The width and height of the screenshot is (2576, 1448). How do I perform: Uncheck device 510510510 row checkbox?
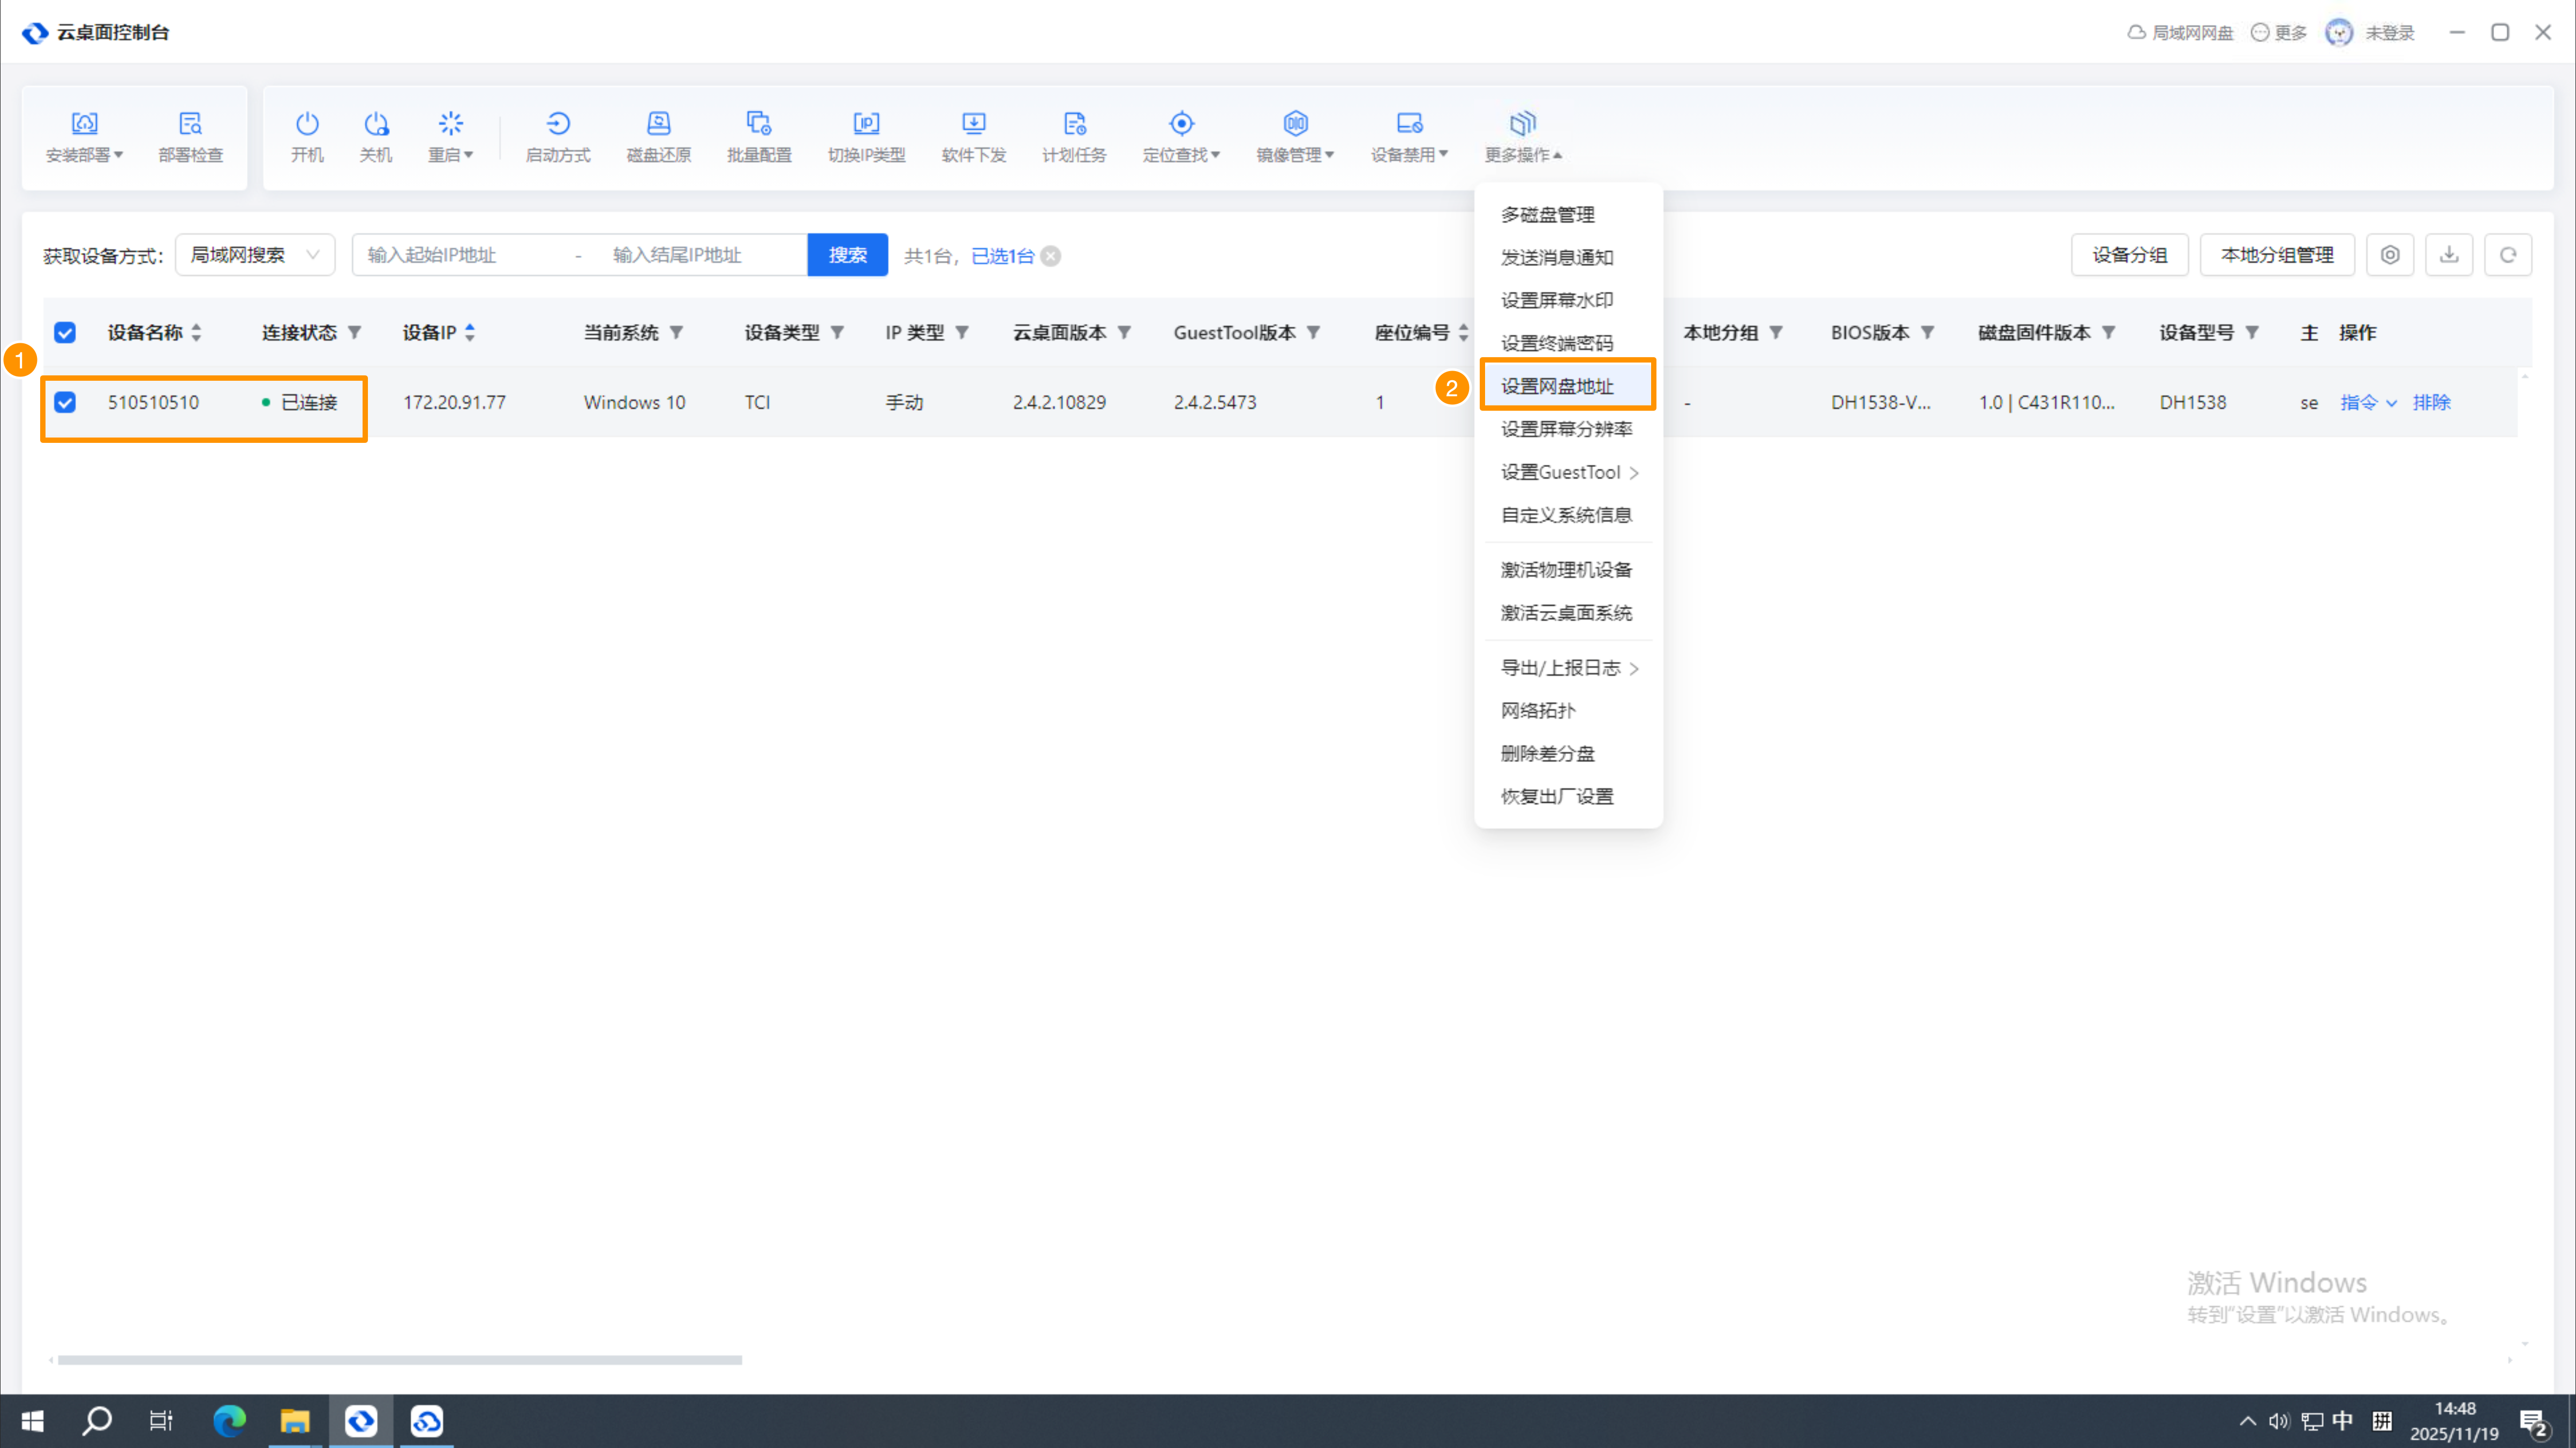coord(65,402)
